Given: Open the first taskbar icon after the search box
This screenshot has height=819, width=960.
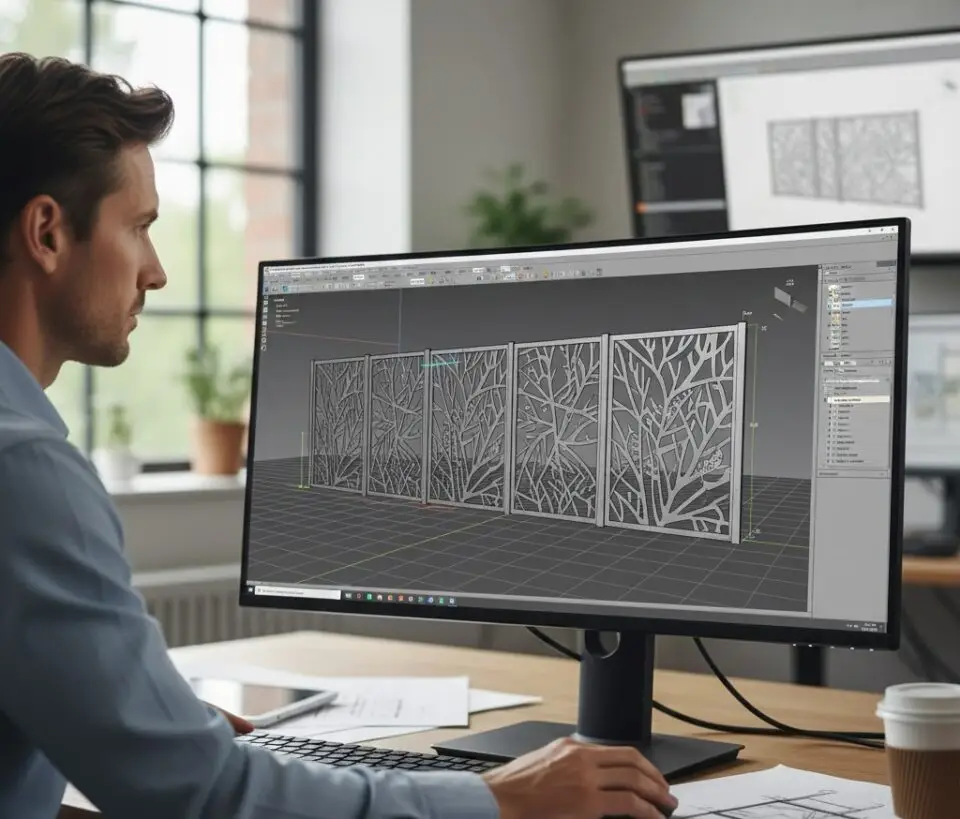Looking at the screenshot, I should coord(349,594).
